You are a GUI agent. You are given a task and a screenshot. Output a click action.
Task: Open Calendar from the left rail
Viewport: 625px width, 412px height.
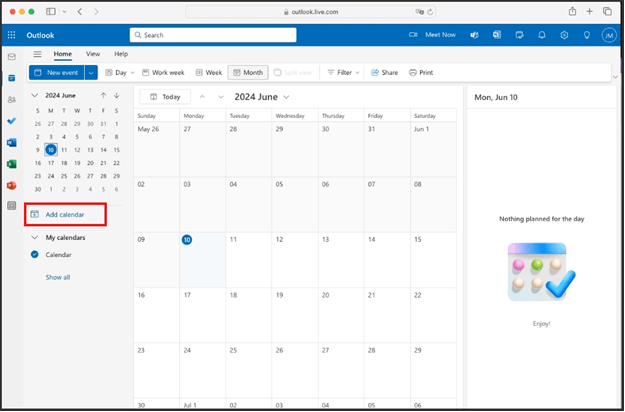[12, 78]
